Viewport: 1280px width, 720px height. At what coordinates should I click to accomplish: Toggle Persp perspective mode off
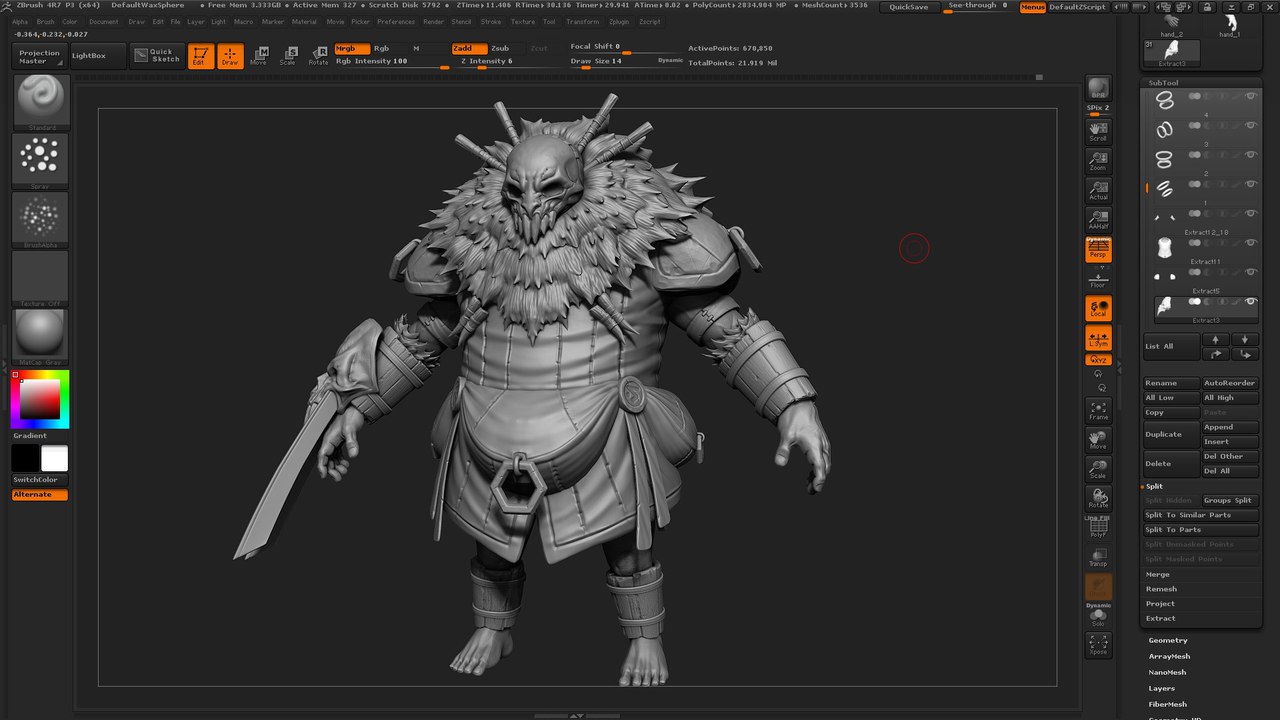(x=1098, y=250)
